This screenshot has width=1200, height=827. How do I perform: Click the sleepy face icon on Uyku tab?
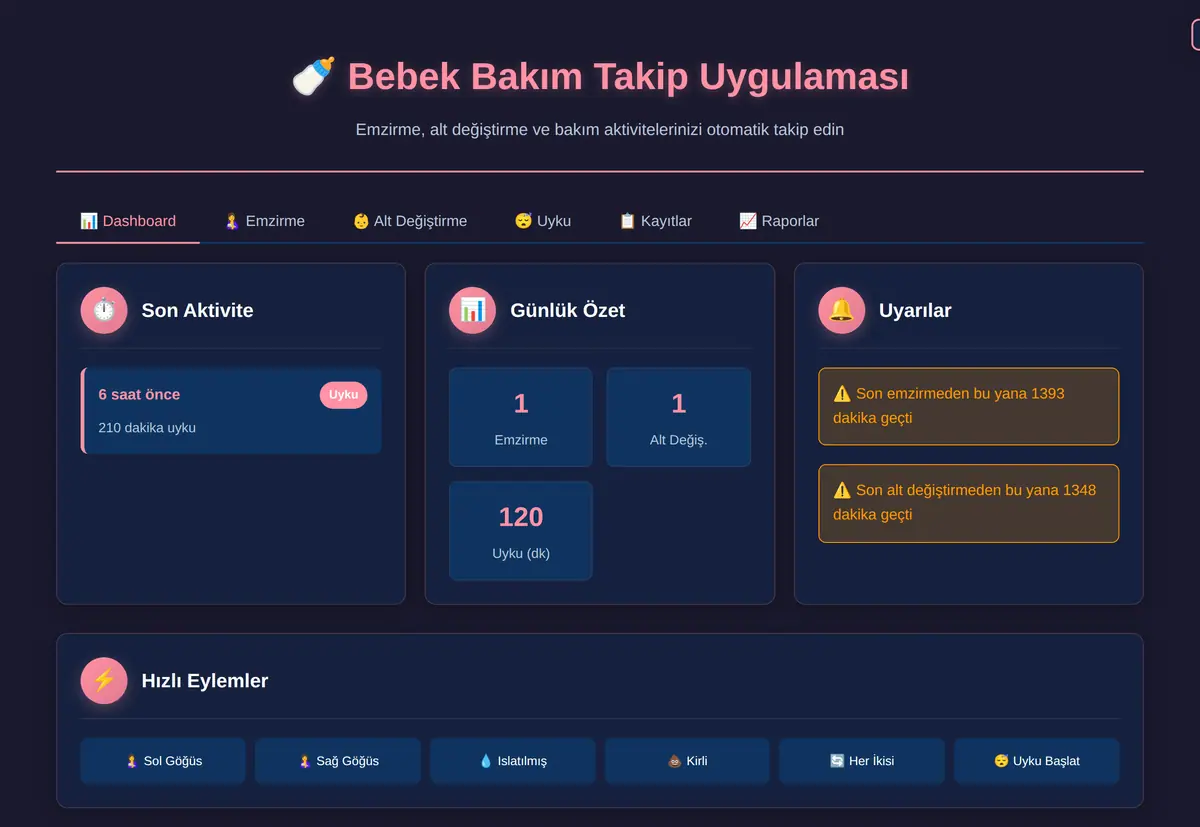click(523, 221)
